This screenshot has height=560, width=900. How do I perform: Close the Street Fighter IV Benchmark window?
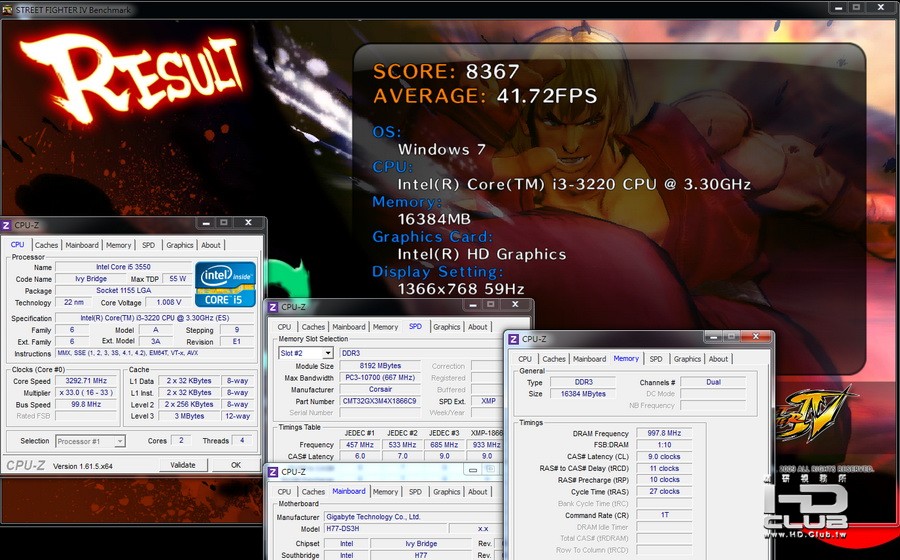click(881, 7)
